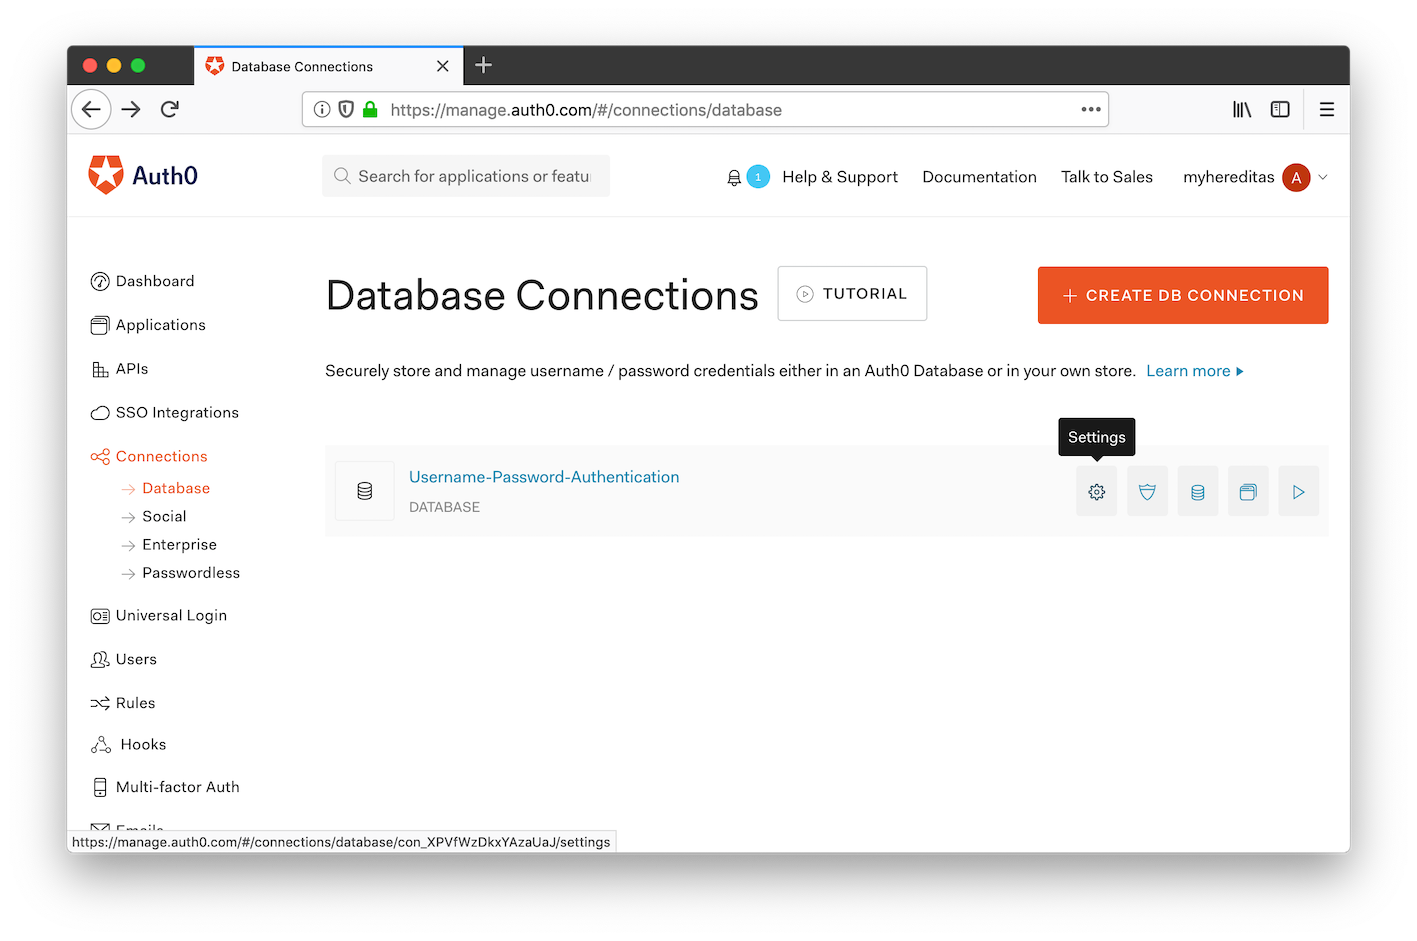Click the Tutorial button
The height and width of the screenshot is (941, 1417).
click(x=852, y=293)
